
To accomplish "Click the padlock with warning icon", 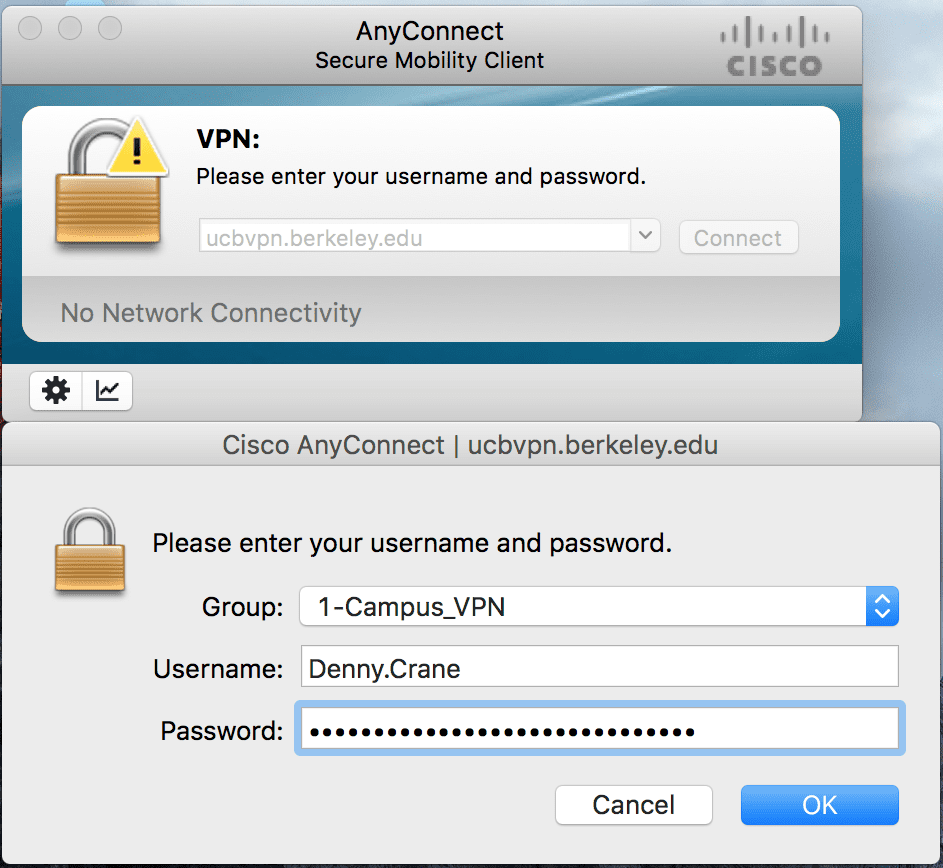I will click(109, 182).
